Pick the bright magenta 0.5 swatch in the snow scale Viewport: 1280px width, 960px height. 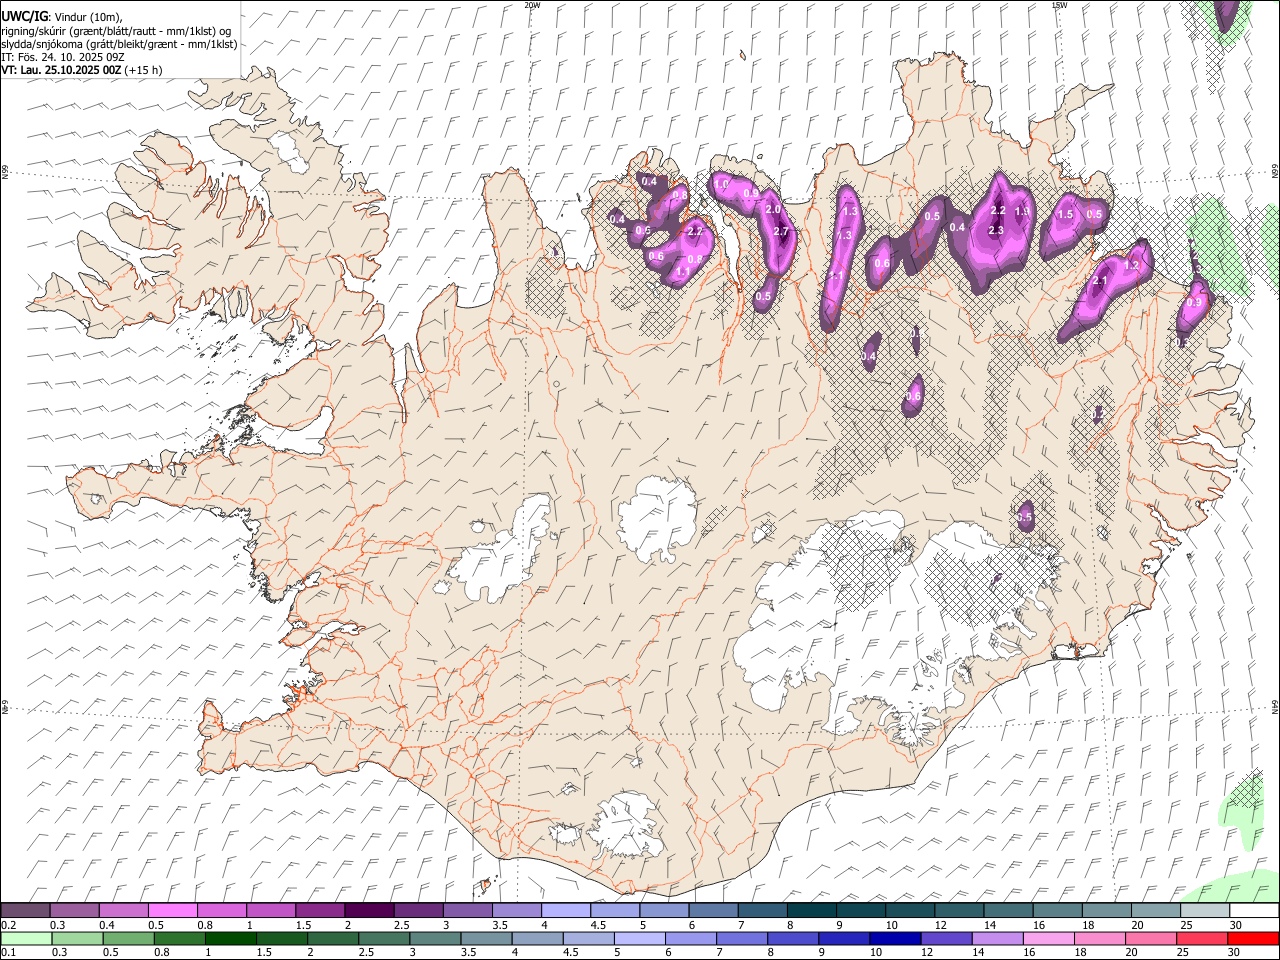click(x=172, y=911)
